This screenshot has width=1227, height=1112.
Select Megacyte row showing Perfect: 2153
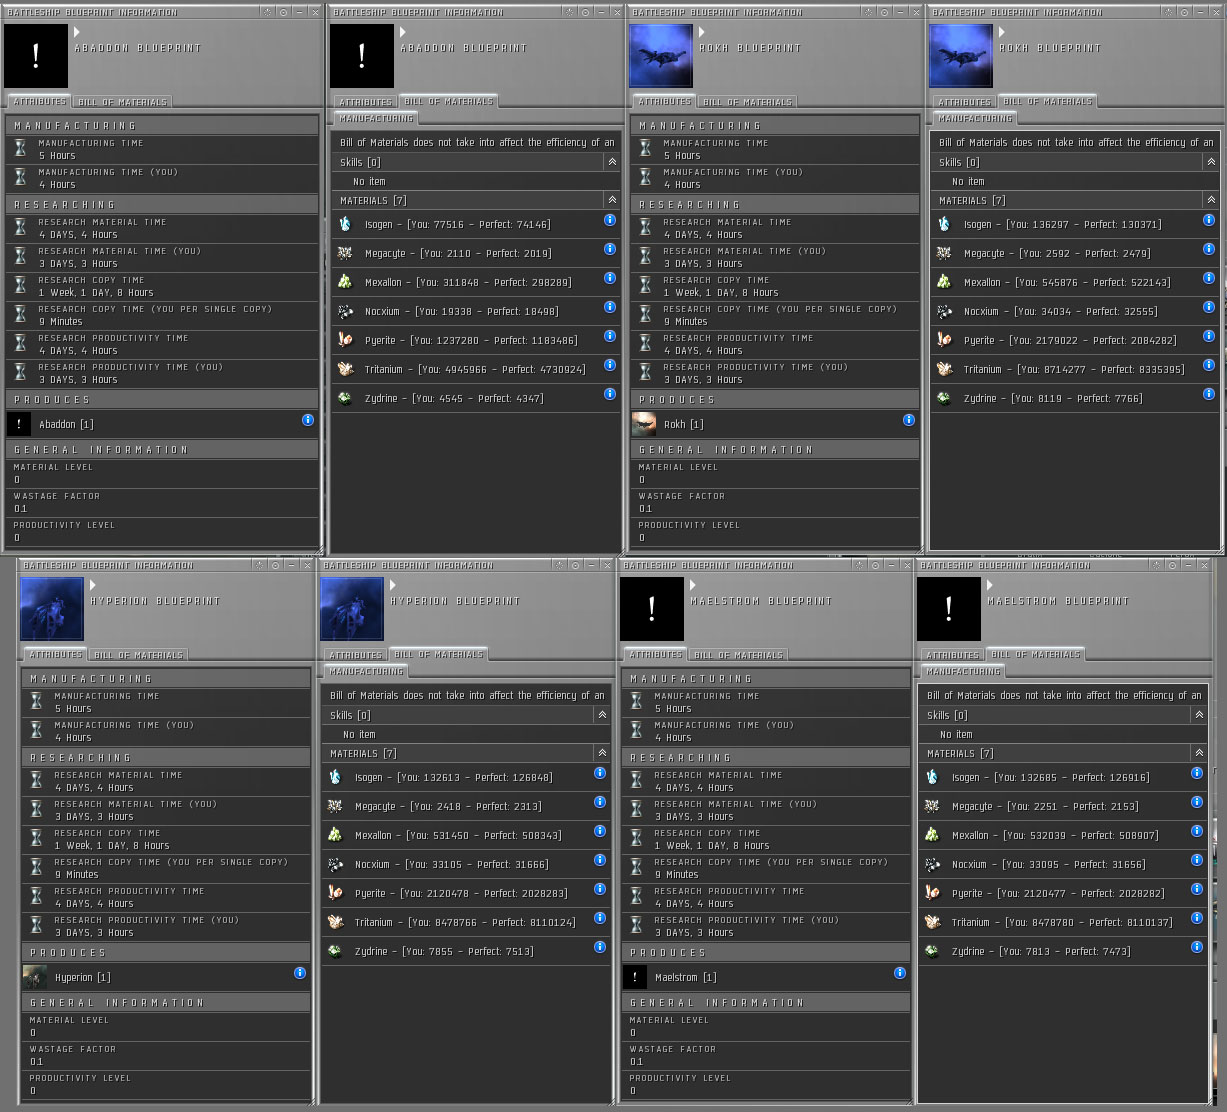[1063, 806]
